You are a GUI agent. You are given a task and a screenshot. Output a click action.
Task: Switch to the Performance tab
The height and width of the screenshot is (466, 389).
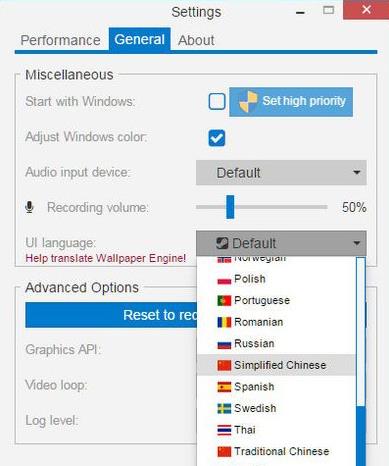[x=60, y=40]
